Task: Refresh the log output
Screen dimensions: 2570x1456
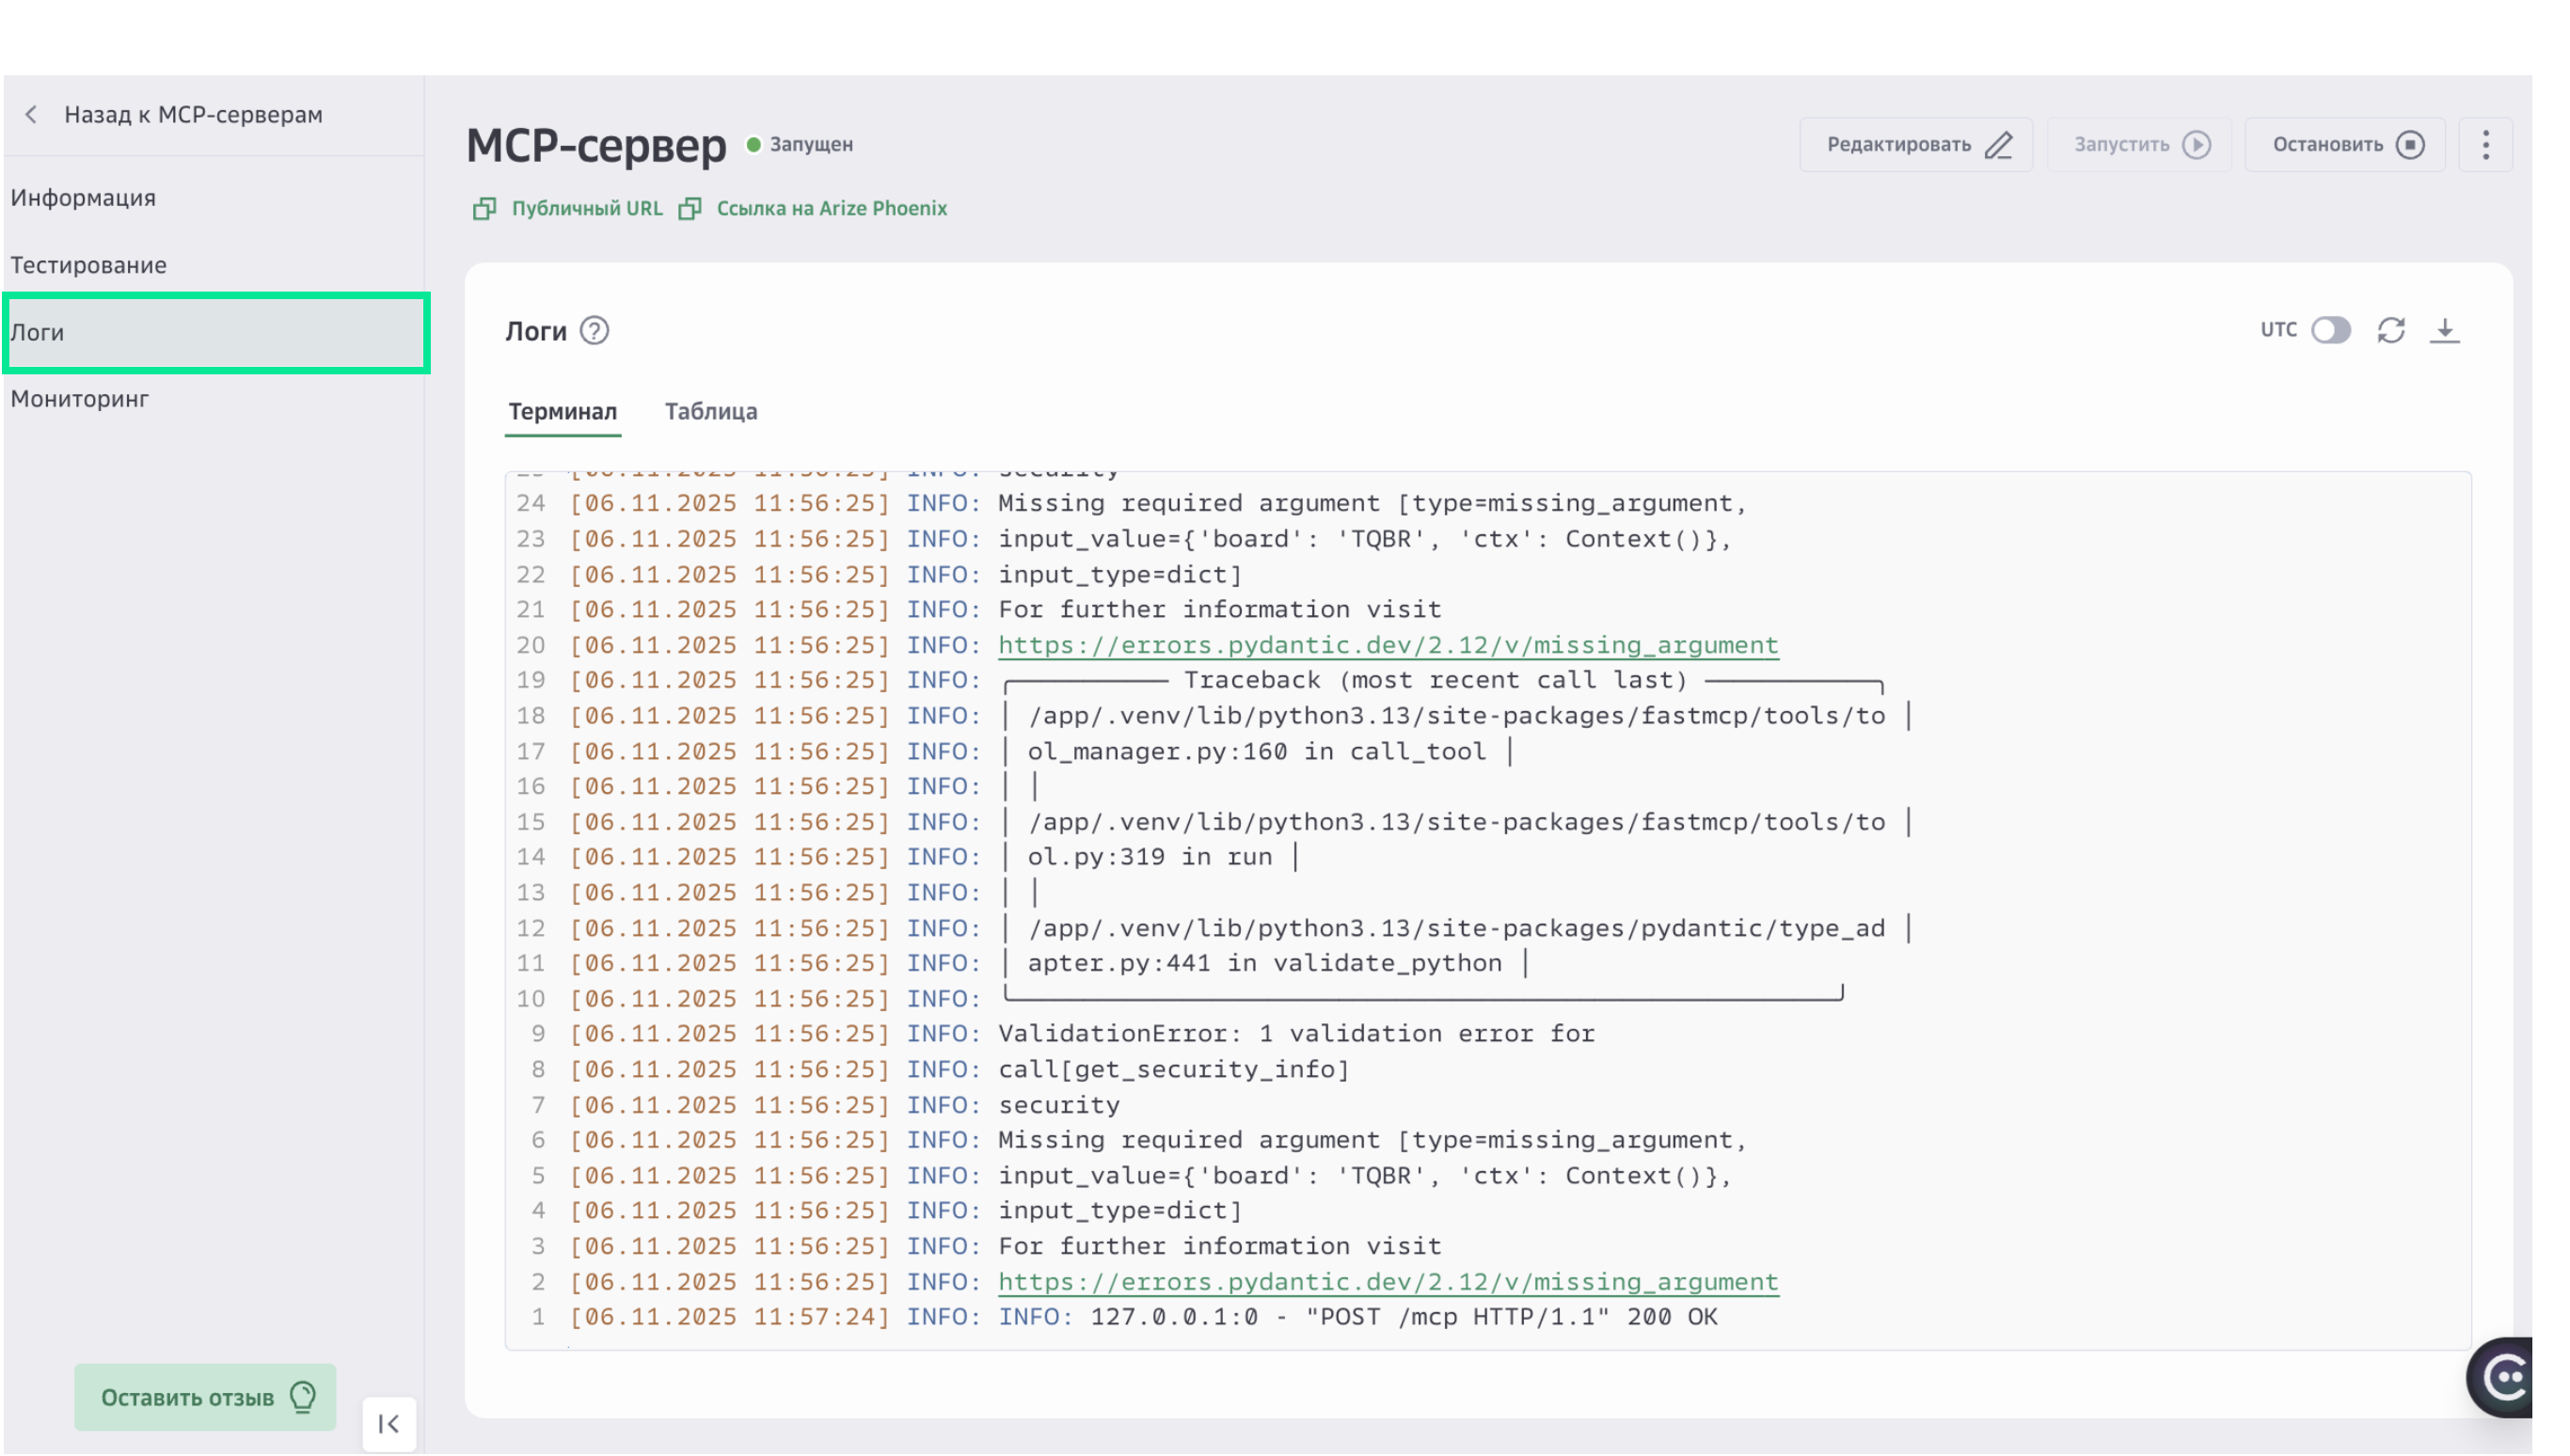Action: 2392,330
